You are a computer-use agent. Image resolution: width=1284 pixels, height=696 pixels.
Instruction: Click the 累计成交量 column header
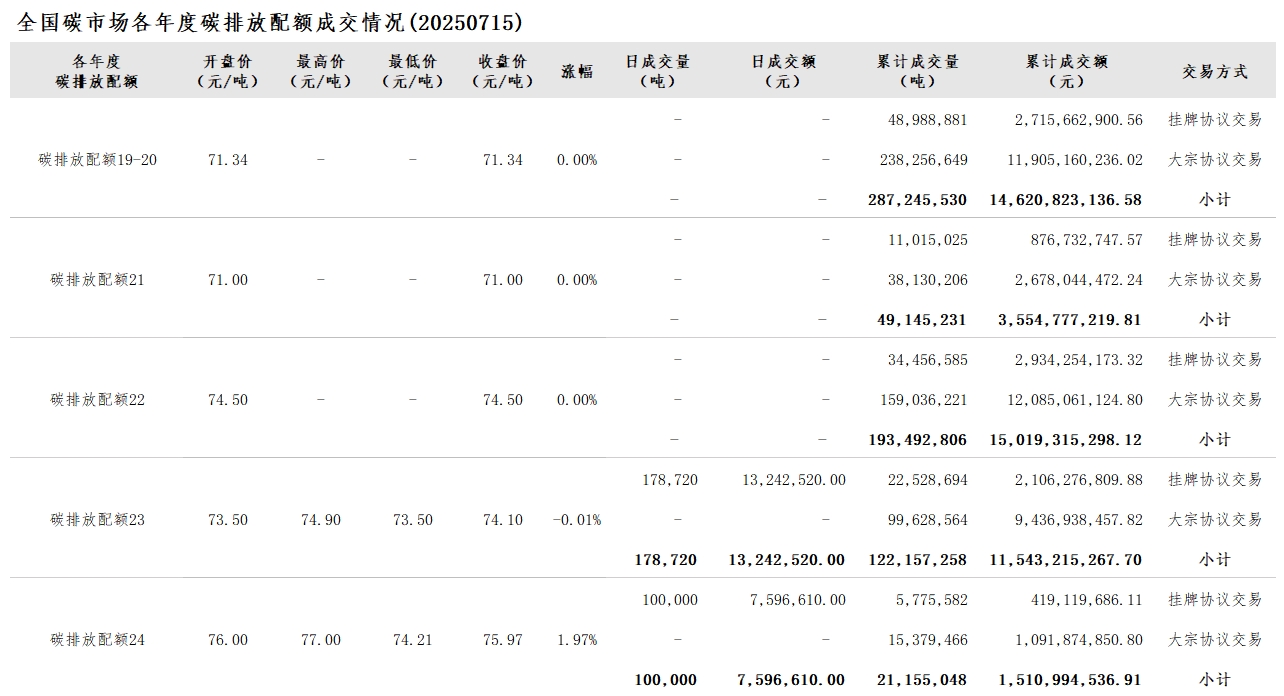917,71
